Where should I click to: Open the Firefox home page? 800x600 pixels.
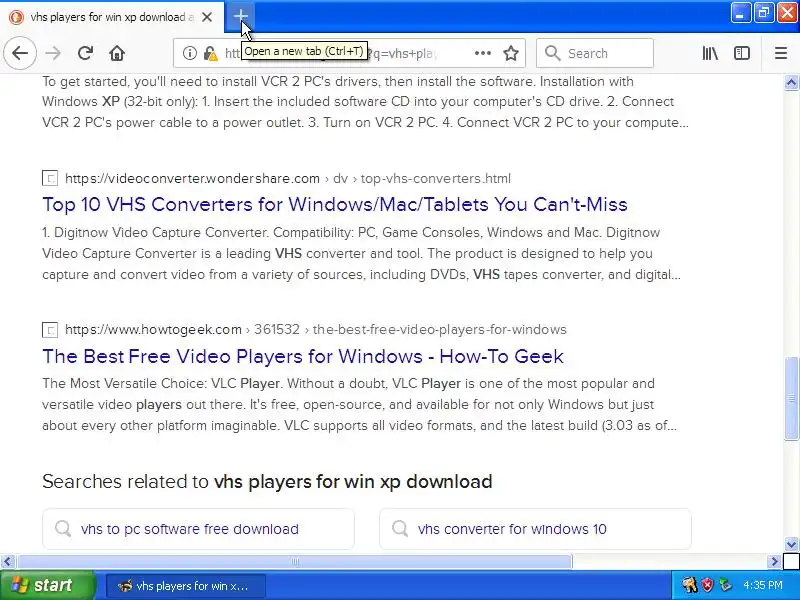coord(117,53)
